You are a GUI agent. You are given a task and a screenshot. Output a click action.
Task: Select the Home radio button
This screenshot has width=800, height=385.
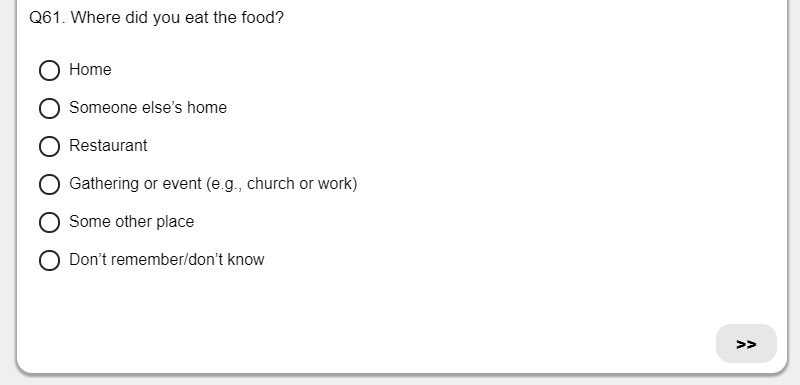(x=49, y=70)
